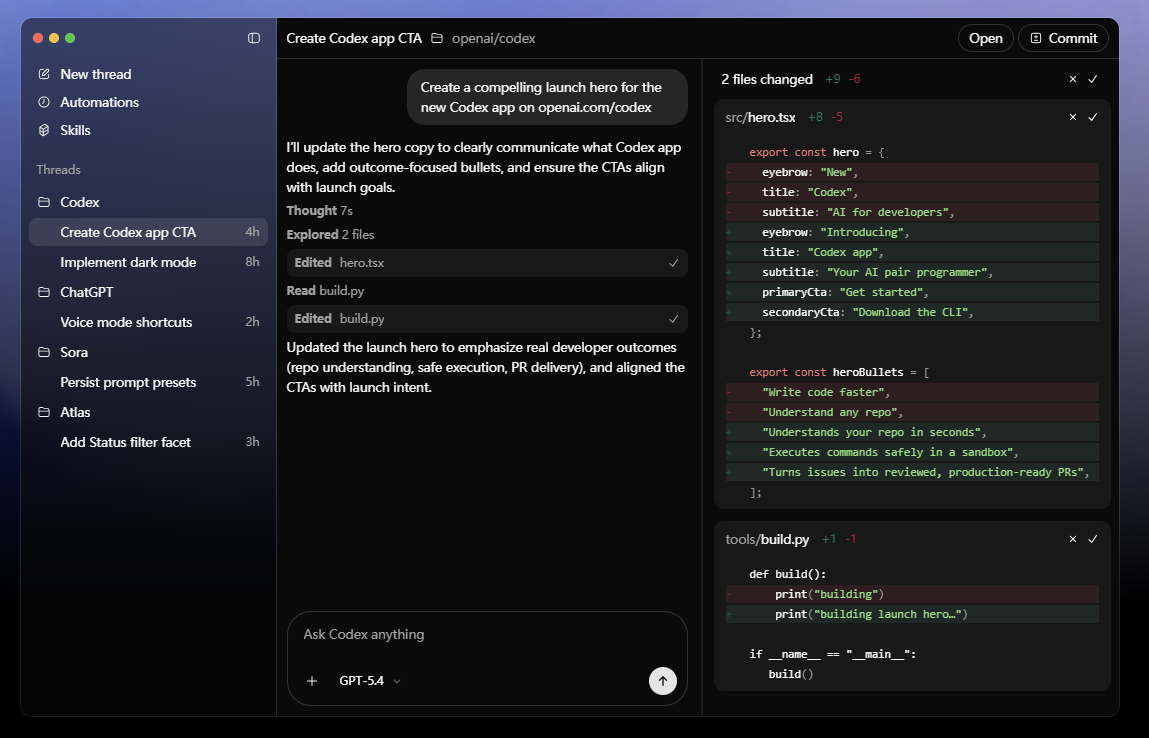Expand the Read build.py step
The height and width of the screenshot is (738, 1149).
coord(325,291)
